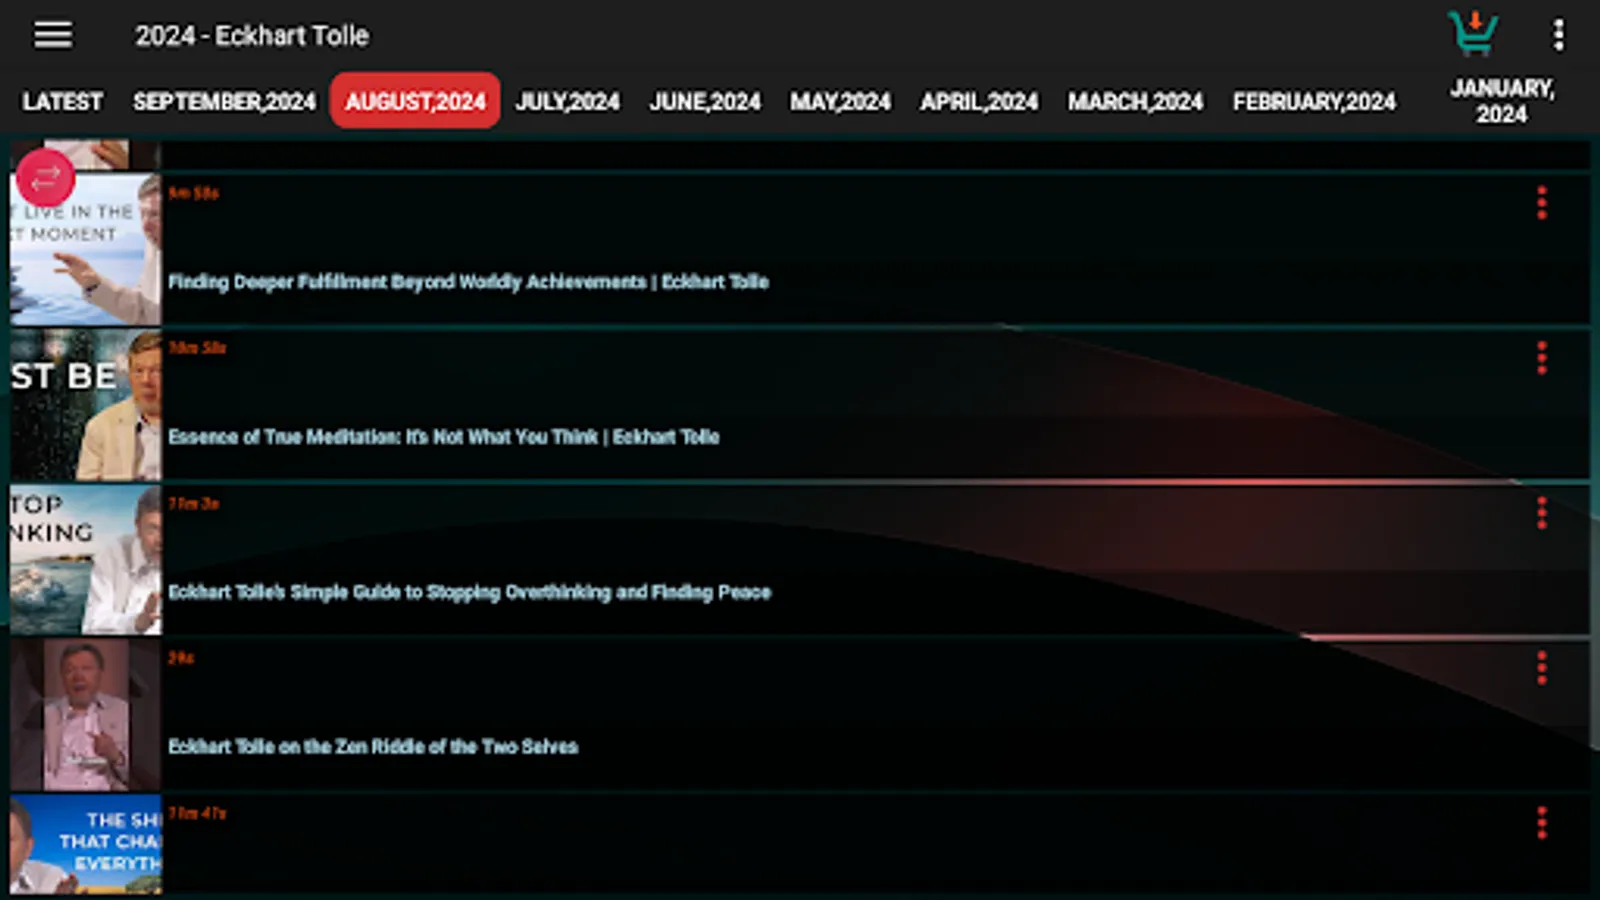Screen dimensions: 1600x900
Task: Open options for Stopping Overthinking video
Action: tap(1541, 513)
